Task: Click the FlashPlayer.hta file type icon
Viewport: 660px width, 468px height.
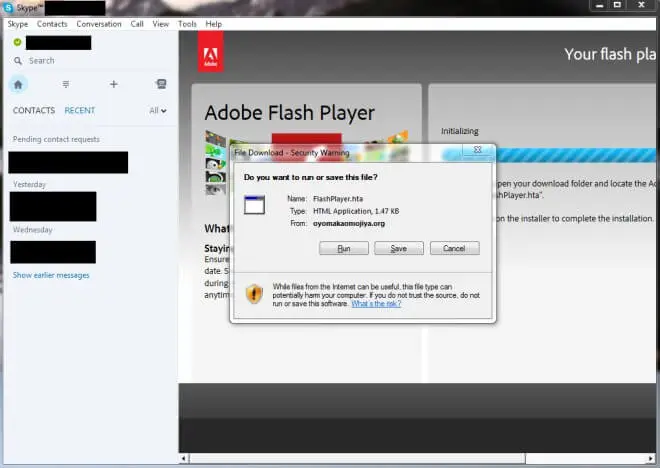Action: (255, 205)
